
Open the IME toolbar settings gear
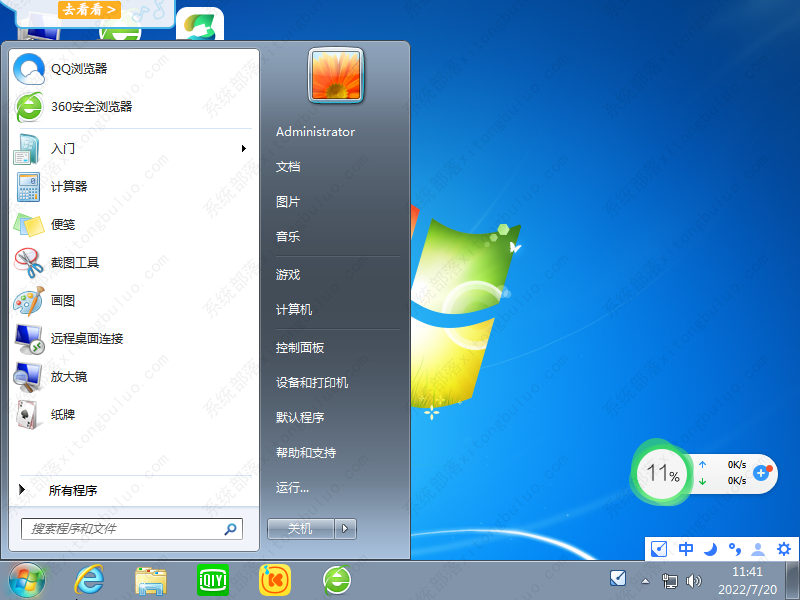pos(783,549)
